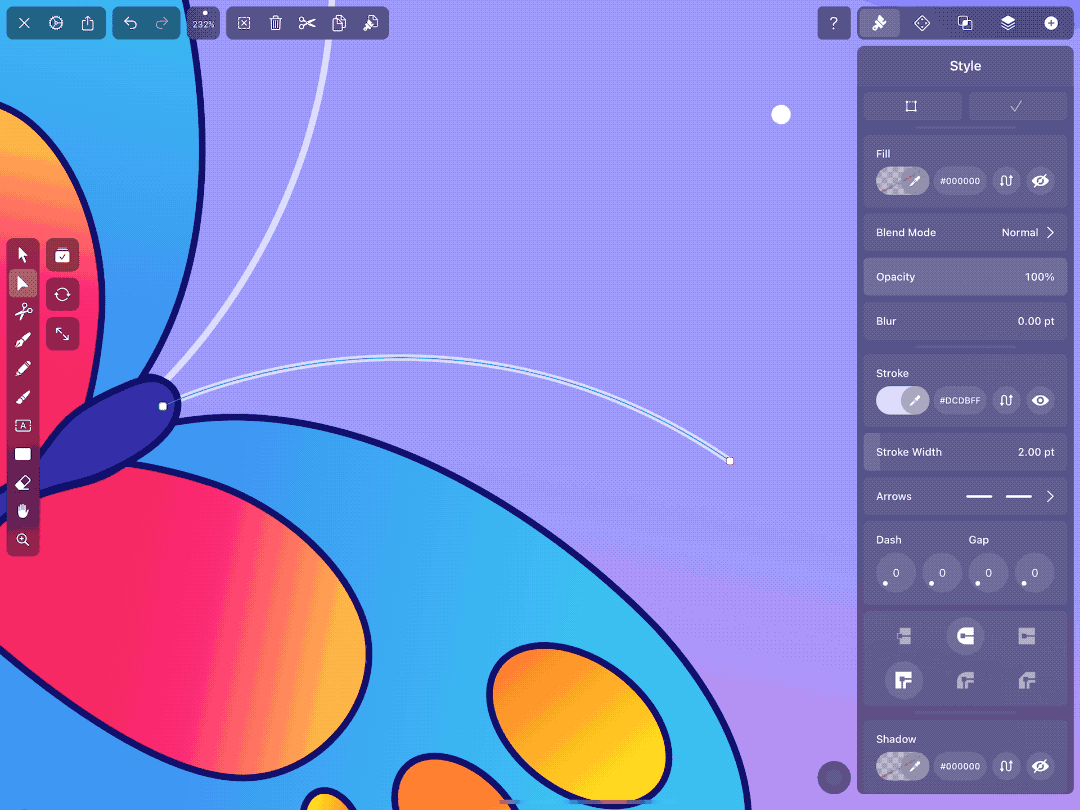
Task: Set the last Gap value dial
Action: point(1034,572)
